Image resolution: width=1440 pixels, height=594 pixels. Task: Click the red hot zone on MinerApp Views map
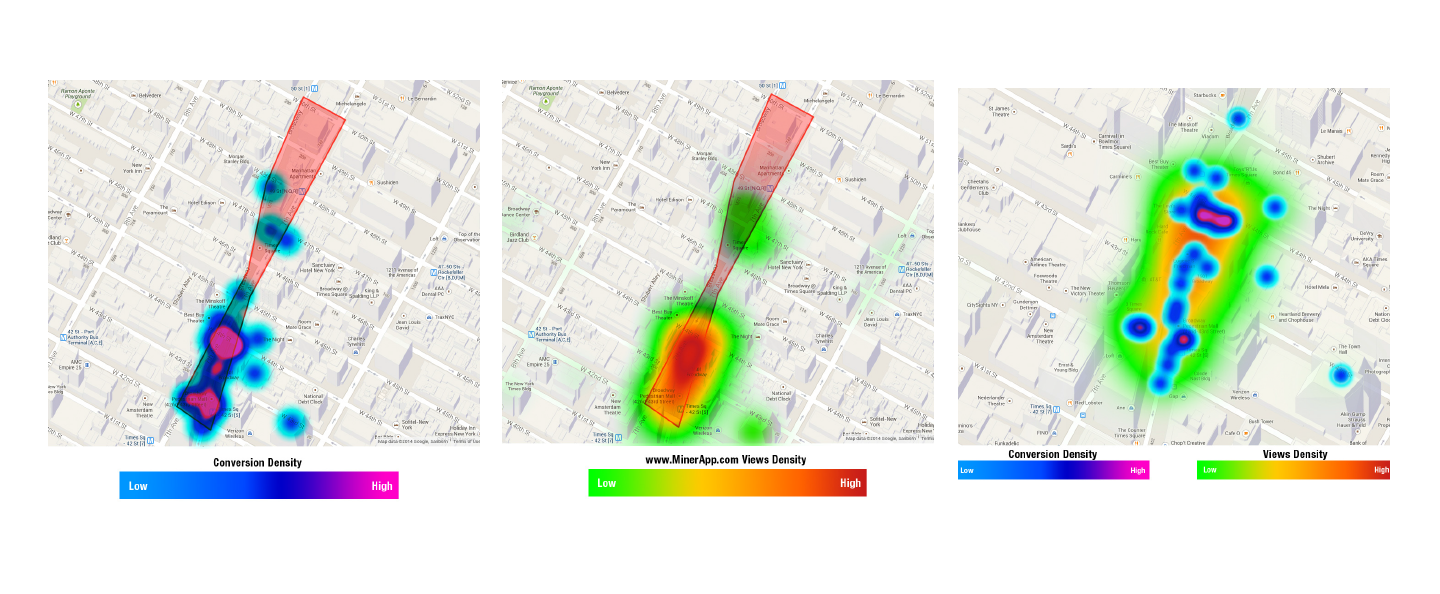pos(690,354)
